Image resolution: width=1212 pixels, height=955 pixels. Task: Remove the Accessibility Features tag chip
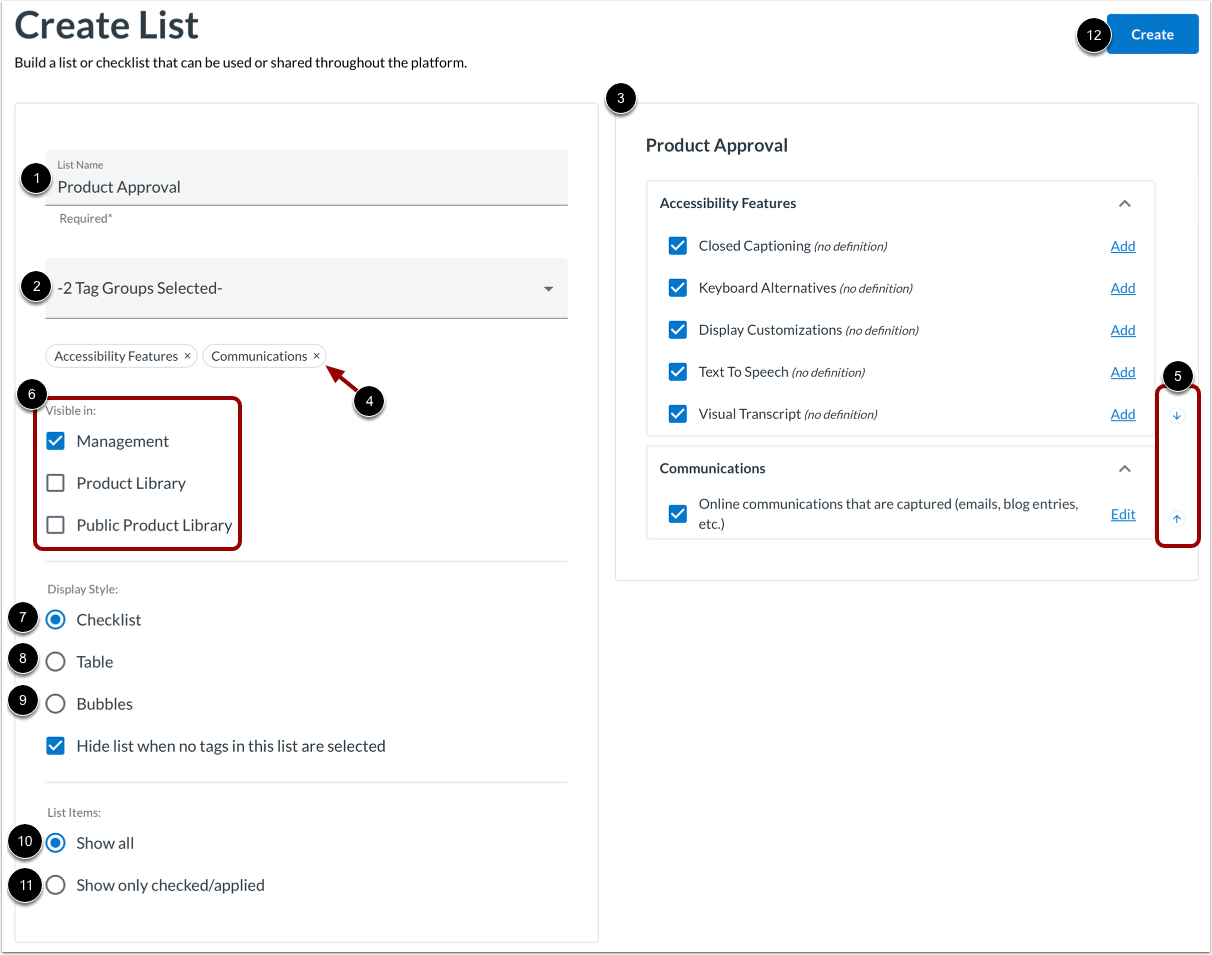coord(187,355)
